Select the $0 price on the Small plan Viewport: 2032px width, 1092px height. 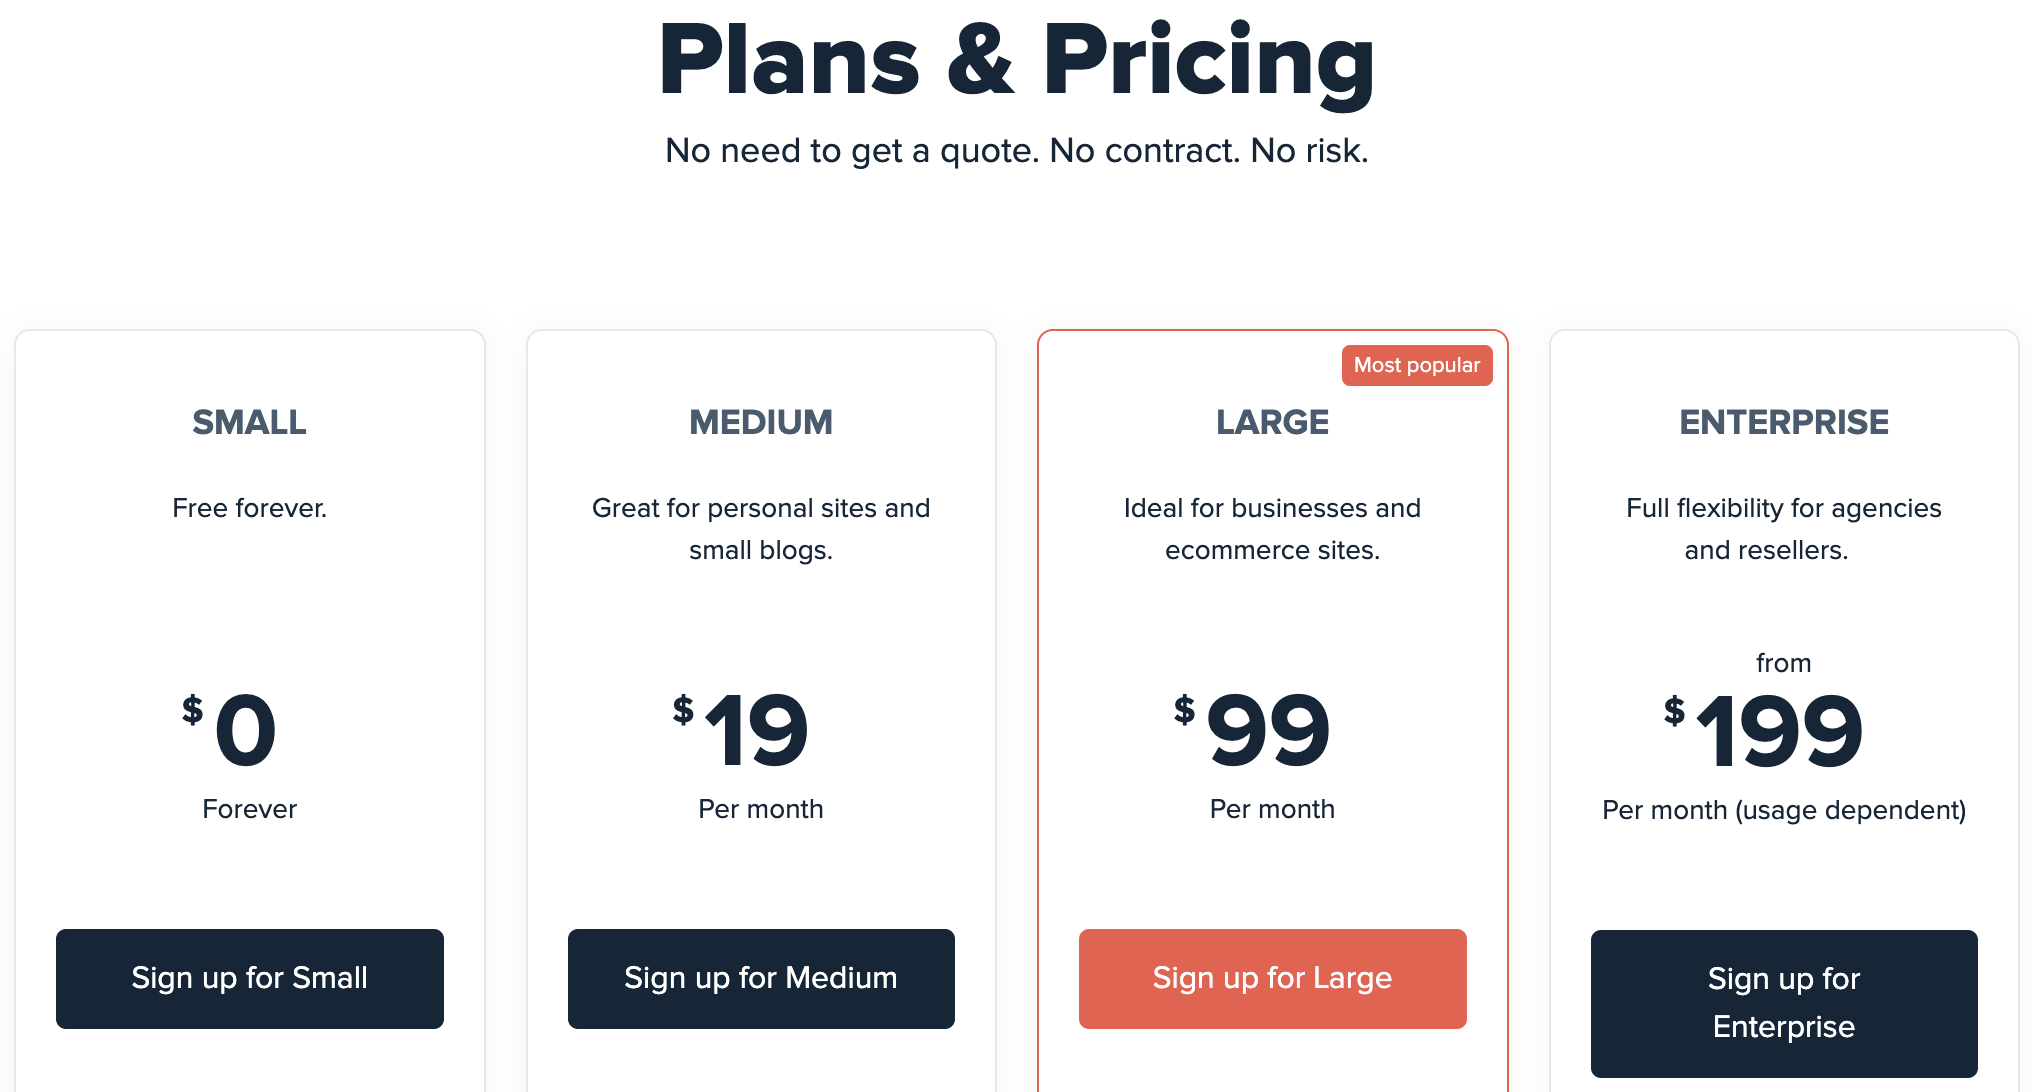pyautogui.click(x=229, y=730)
